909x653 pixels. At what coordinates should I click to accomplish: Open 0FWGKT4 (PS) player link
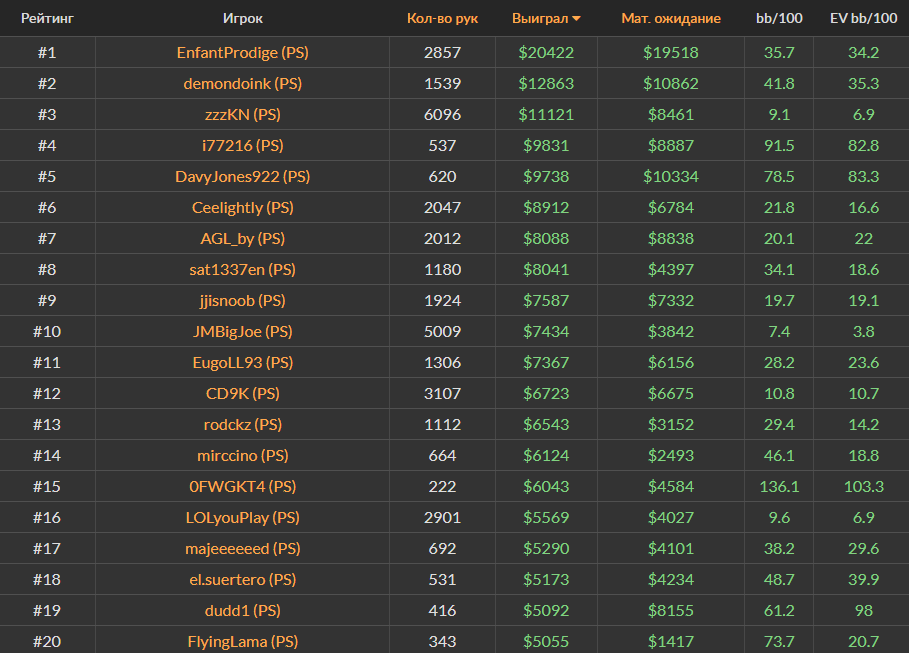[x=243, y=486]
